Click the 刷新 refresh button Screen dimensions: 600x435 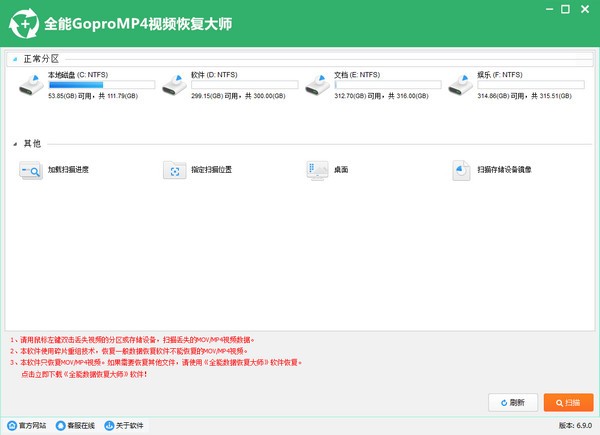pyautogui.click(x=513, y=402)
